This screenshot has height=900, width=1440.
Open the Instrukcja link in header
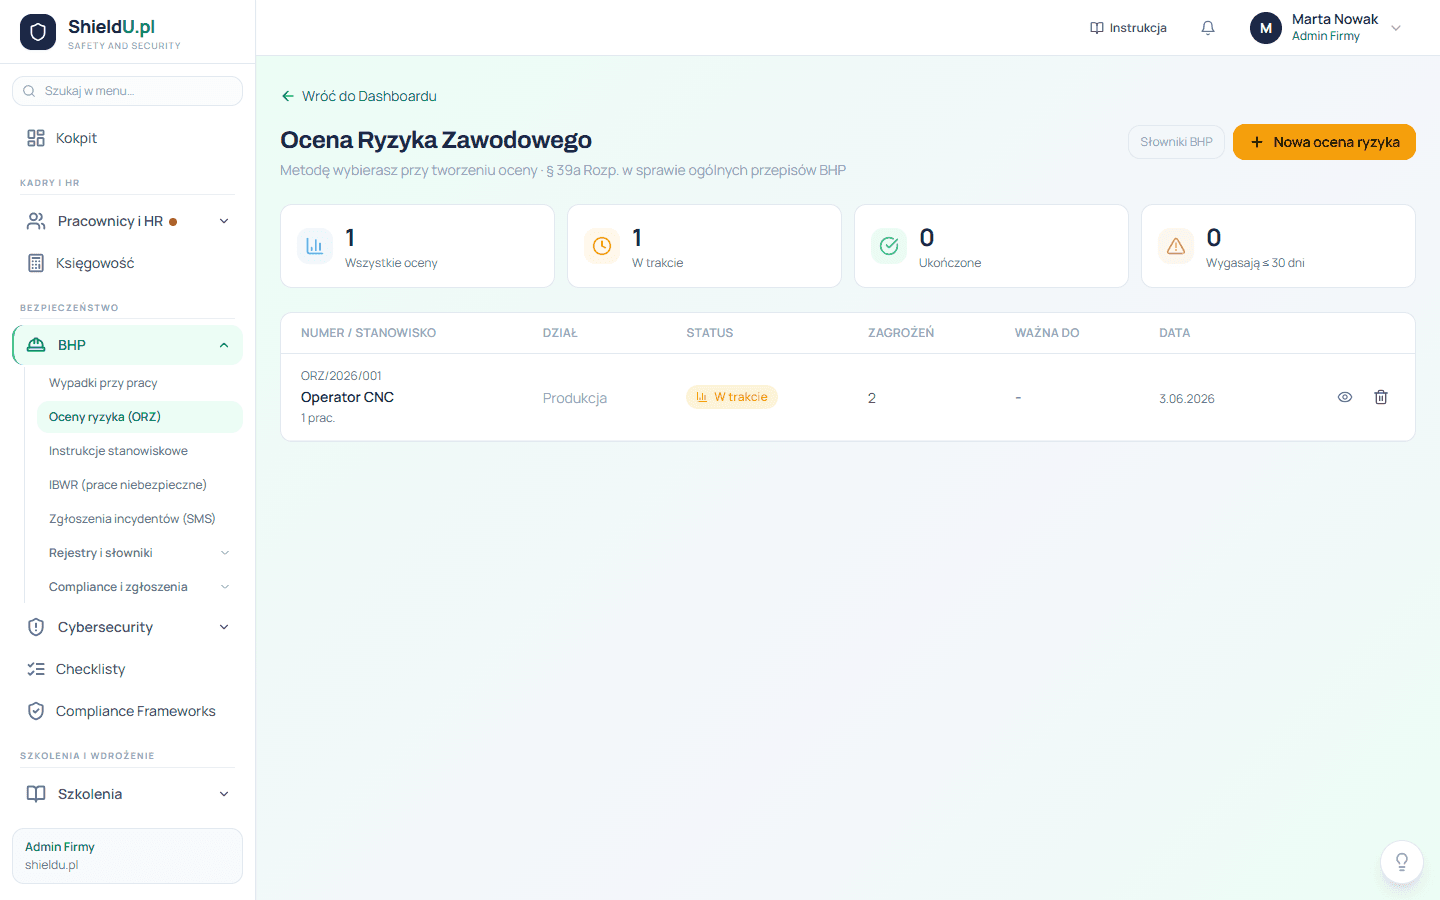(x=1128, y=28)
